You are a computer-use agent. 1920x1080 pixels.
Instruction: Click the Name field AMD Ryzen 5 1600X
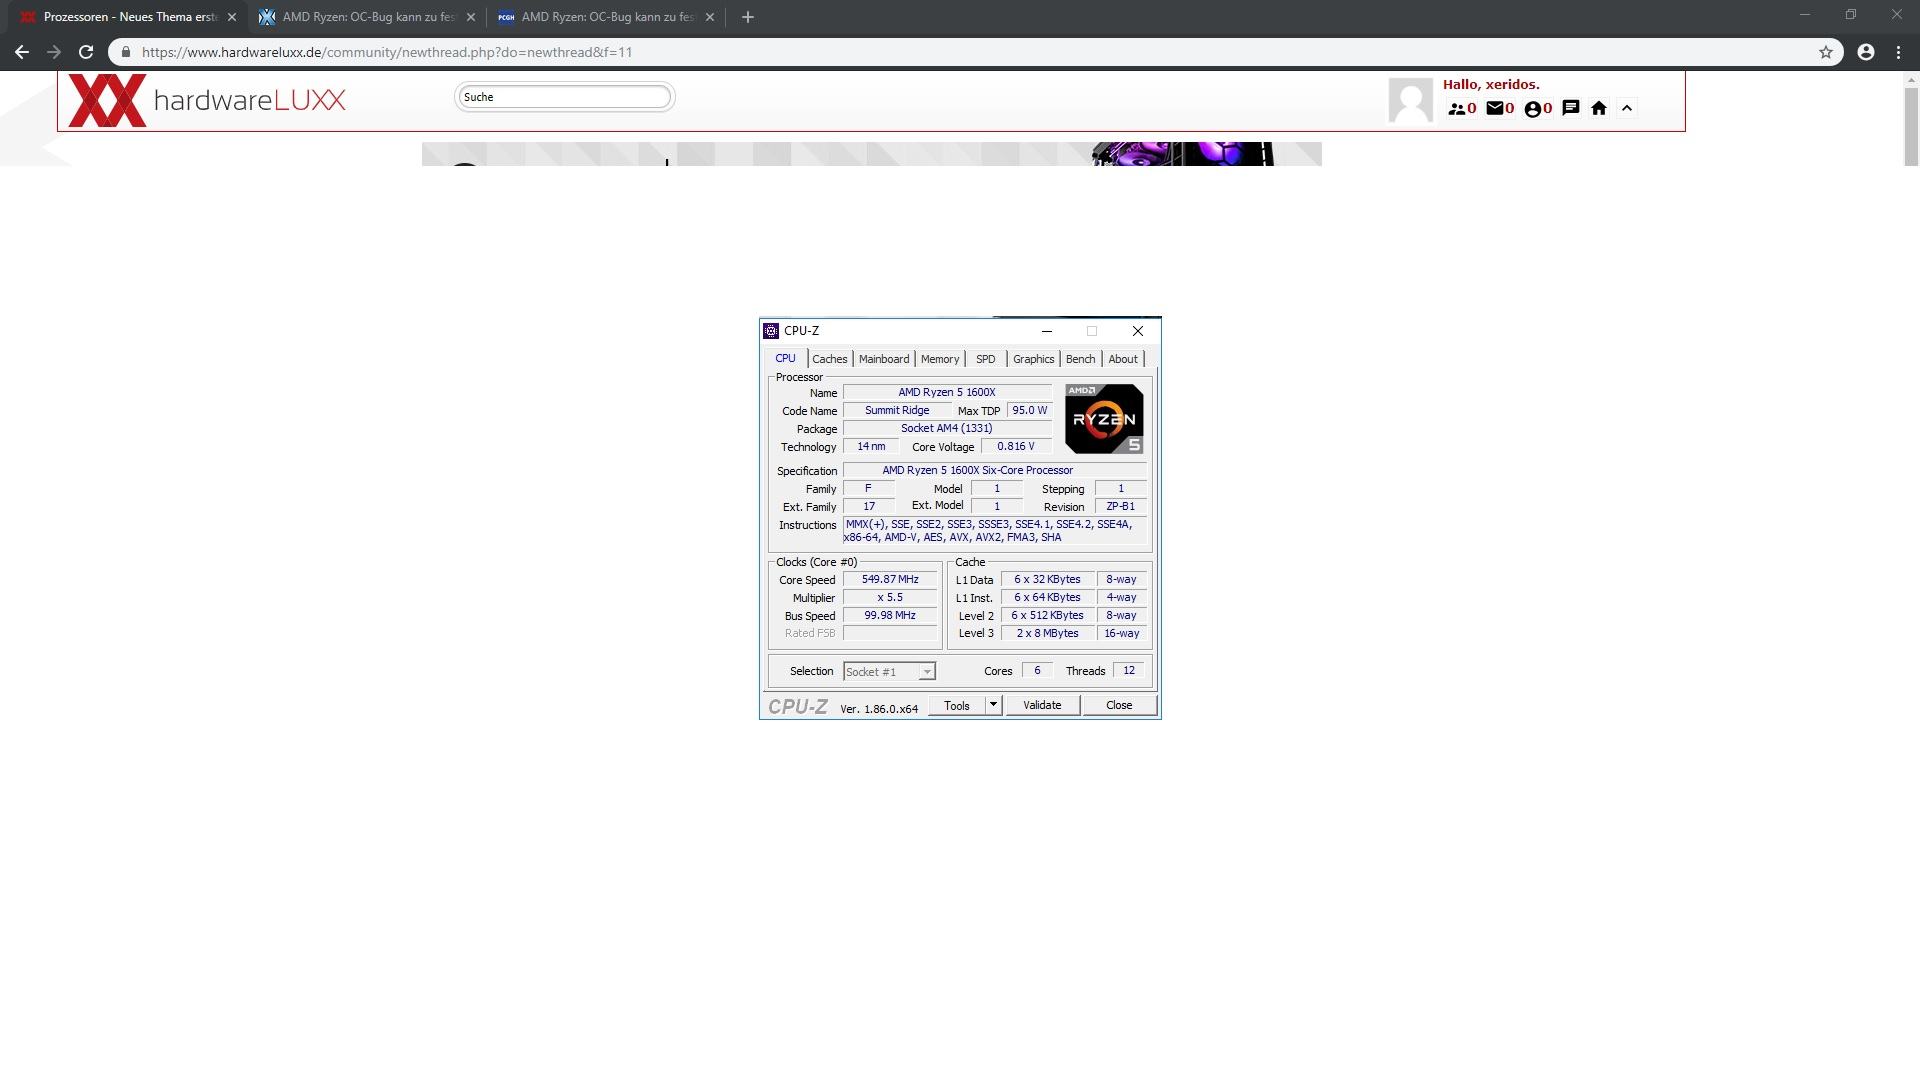[x=947, y=393]
